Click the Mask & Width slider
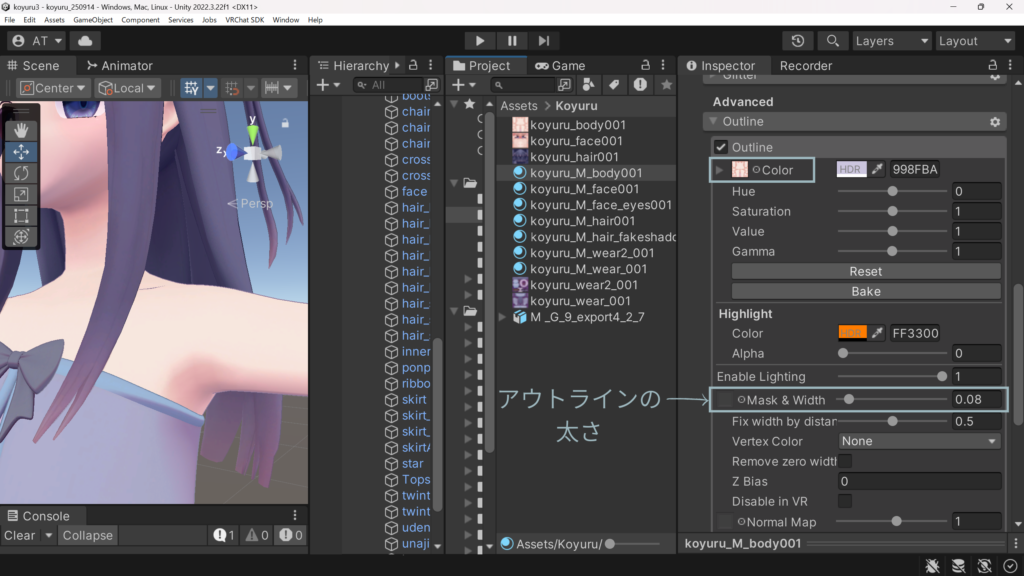The width and height of the screenshot is (1024, 576). (892, 399)
